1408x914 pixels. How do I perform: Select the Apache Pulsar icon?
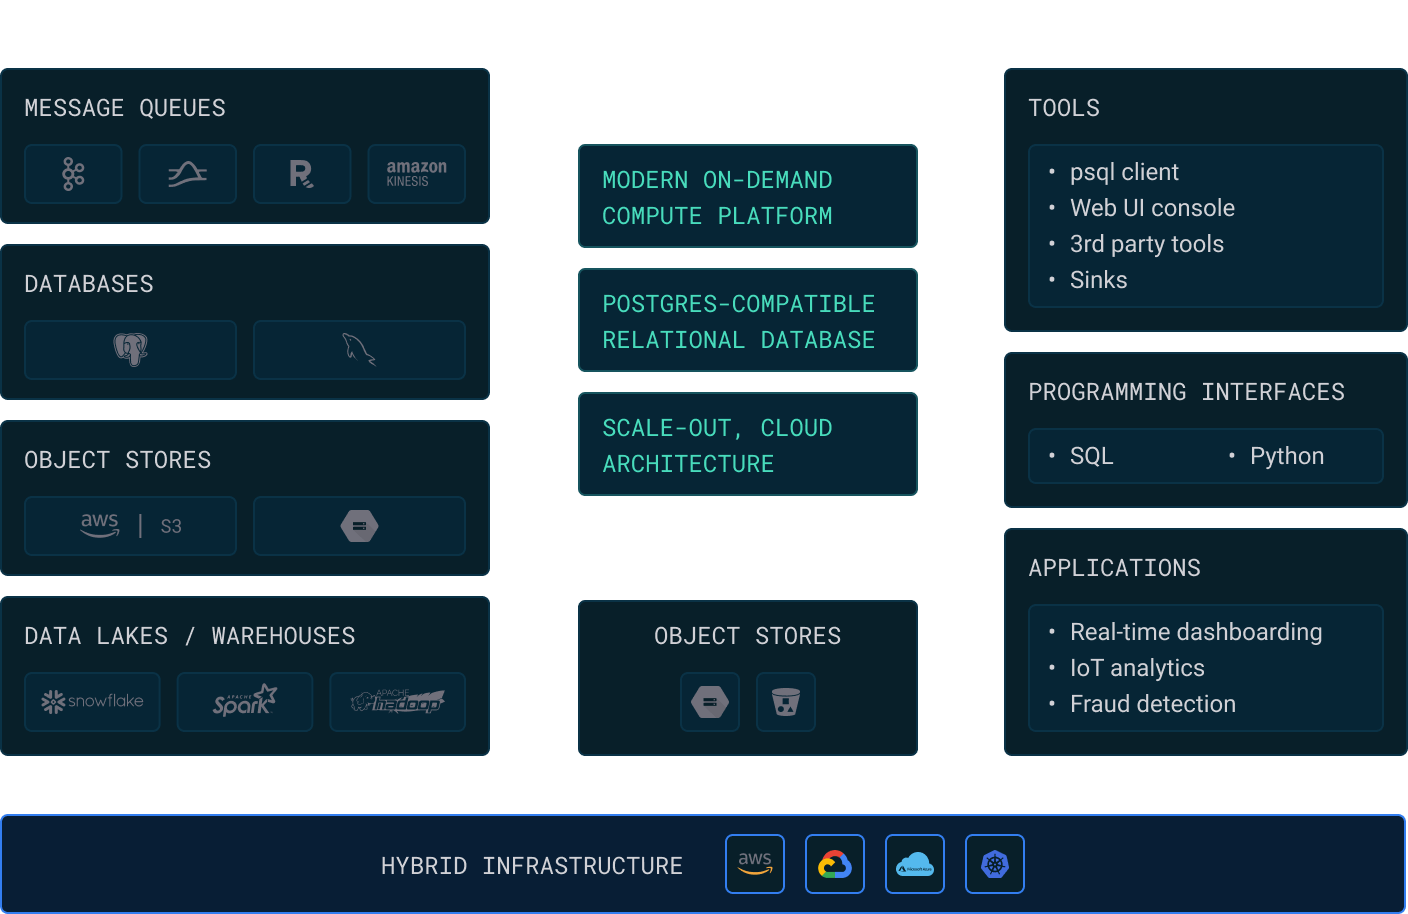187,174
